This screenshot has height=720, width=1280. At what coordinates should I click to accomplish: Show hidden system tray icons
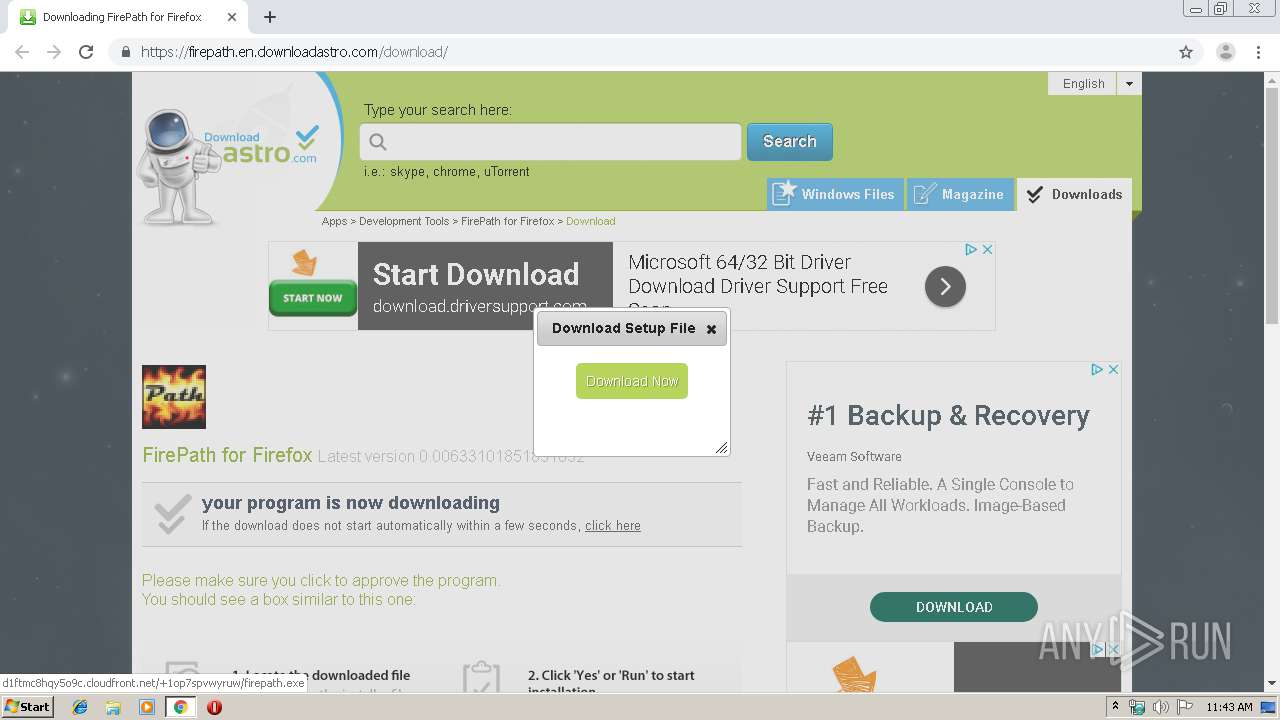[x=1115, y=706]
